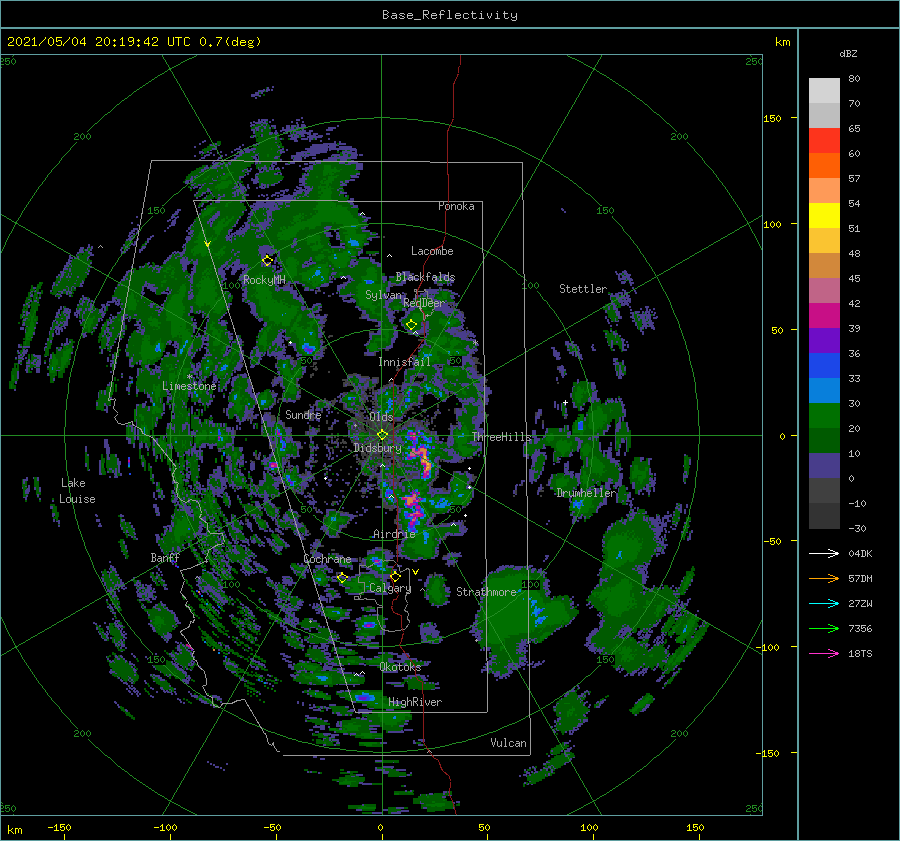Screen dimensions: 900x841
Task: Pick the dark gray -10 to -30 swatch
Action: 824,516
